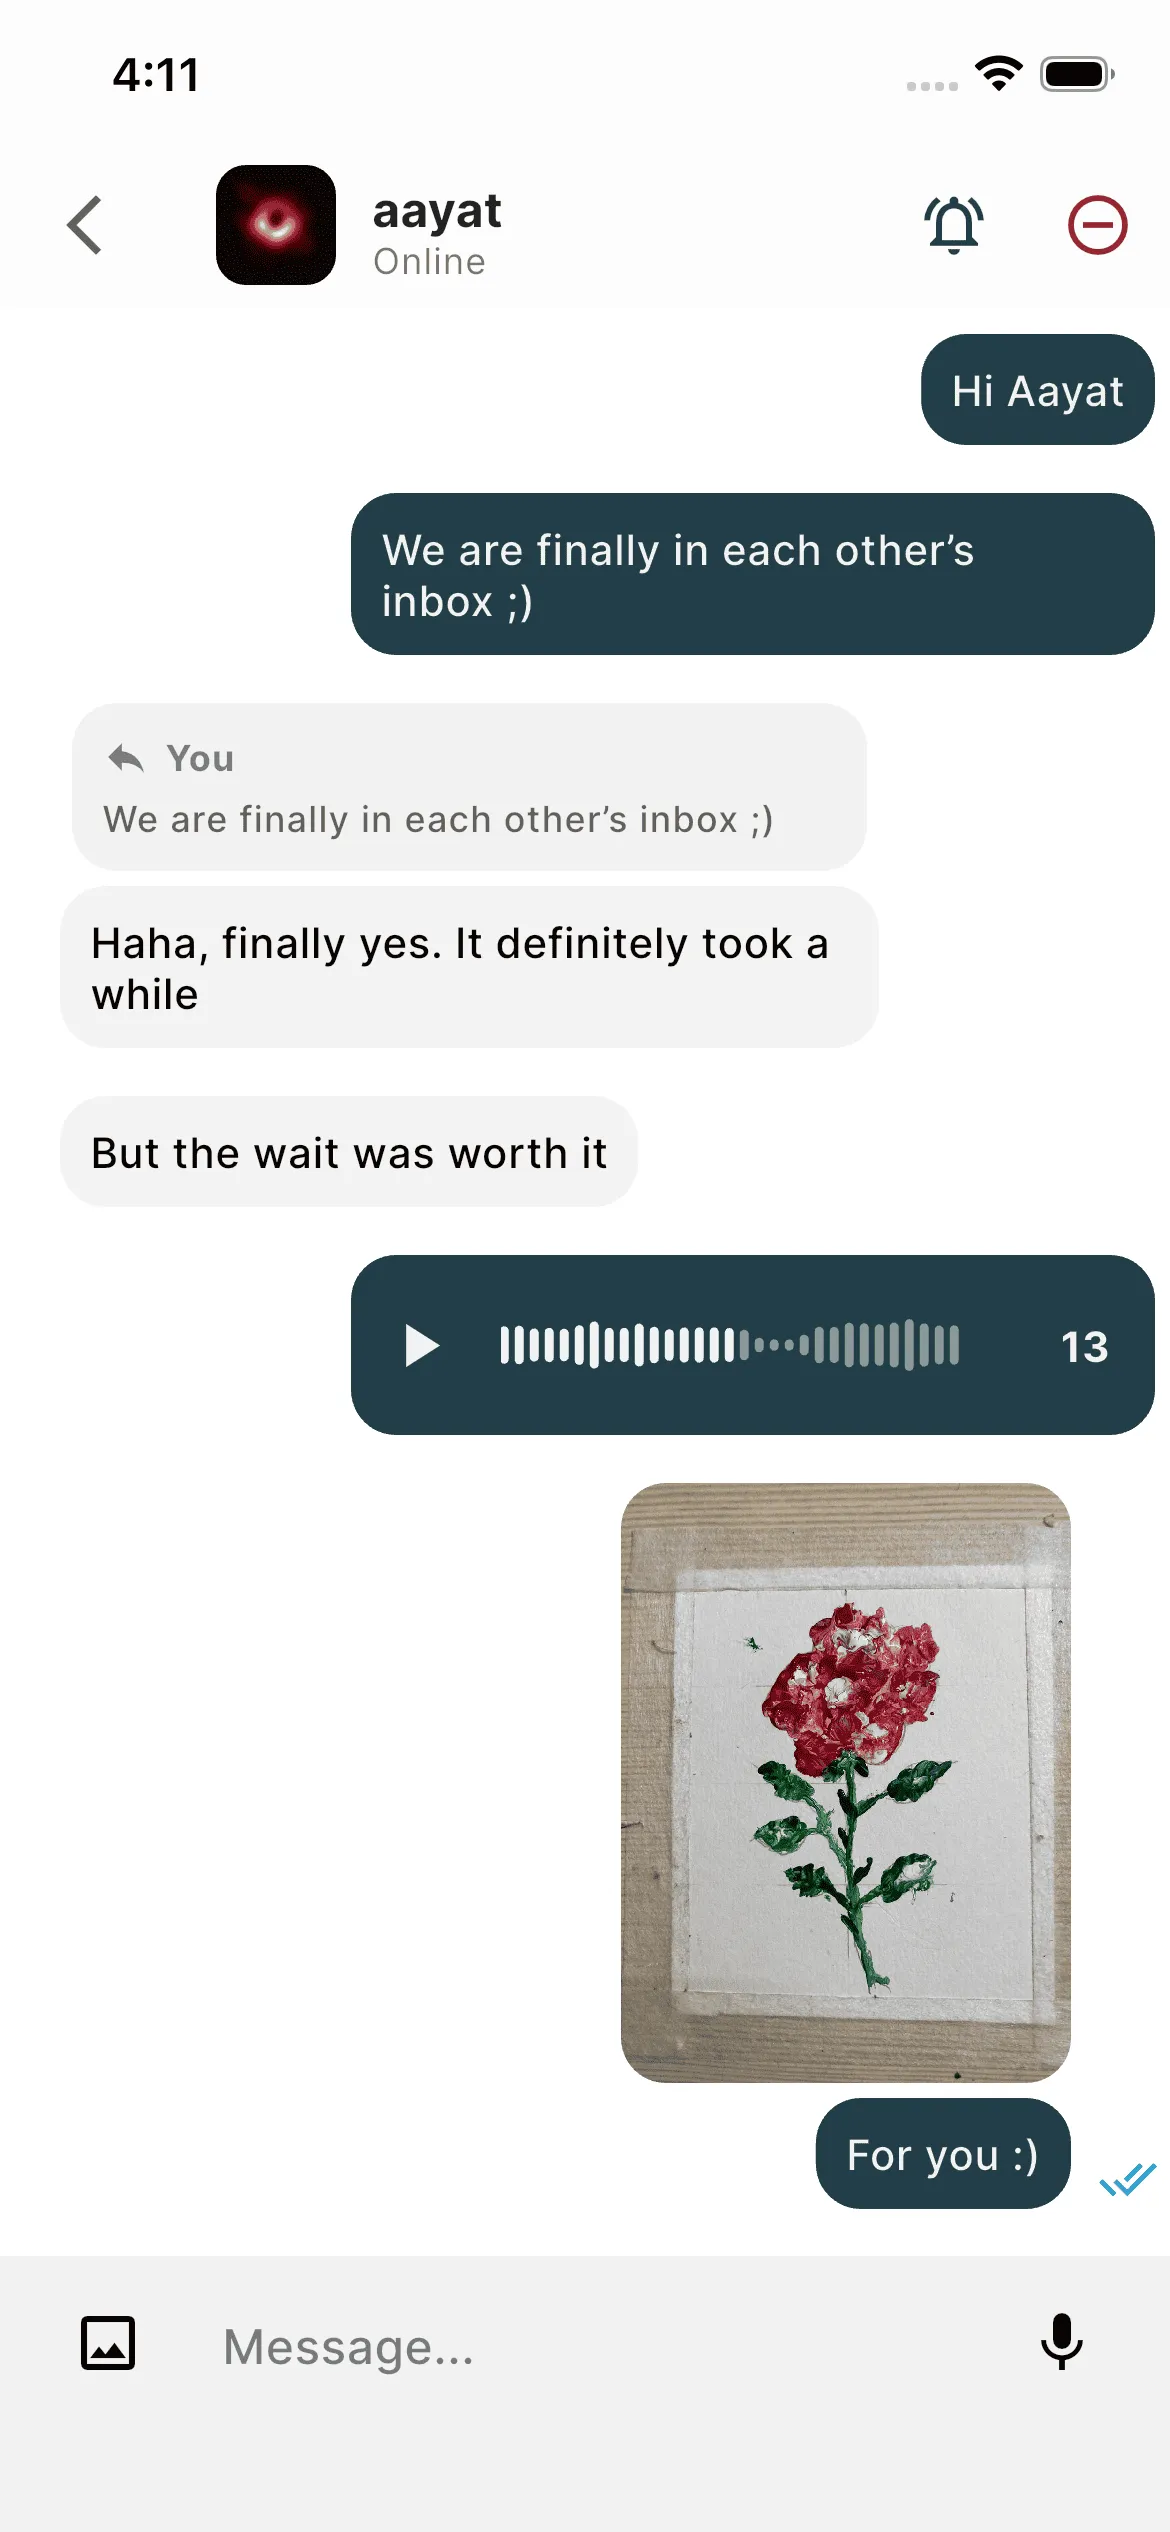Viewport: 1170px width, 2532px height.
Task: Attach a photo using the gallery icon
Action: [x=108, y=2343]
